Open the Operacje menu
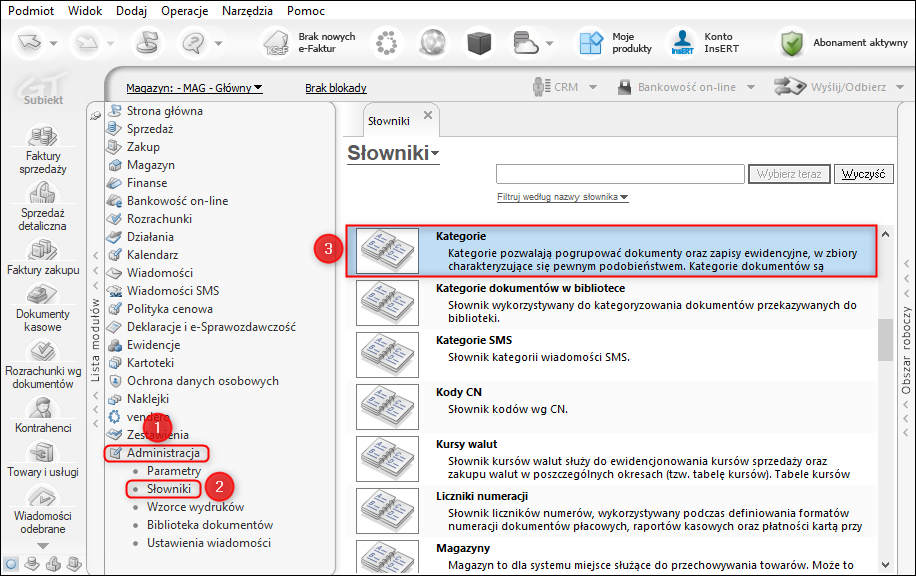 point(185,11)
